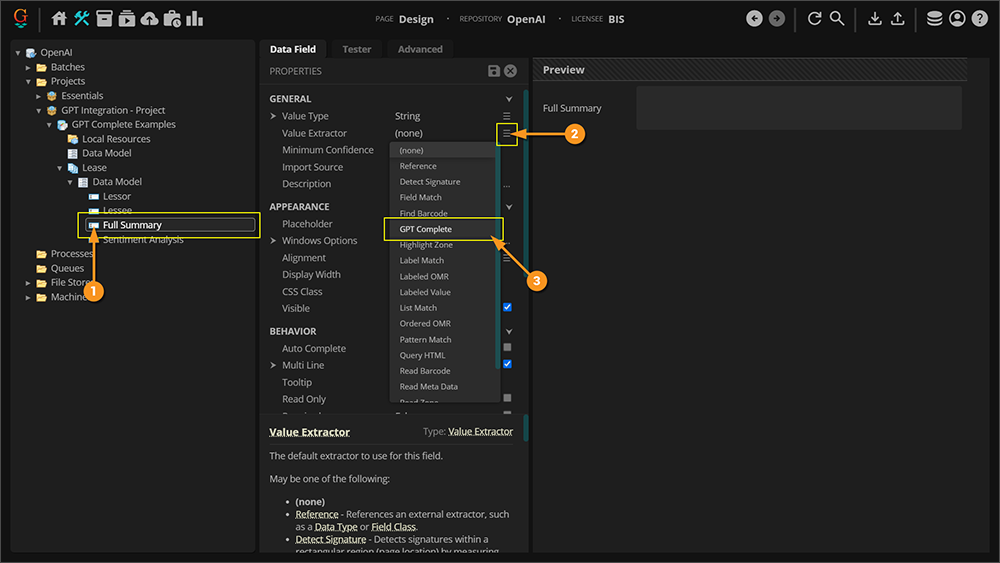Select the Full Summary tree node
Screen dimensions: 1000x563
coord(132,225)
